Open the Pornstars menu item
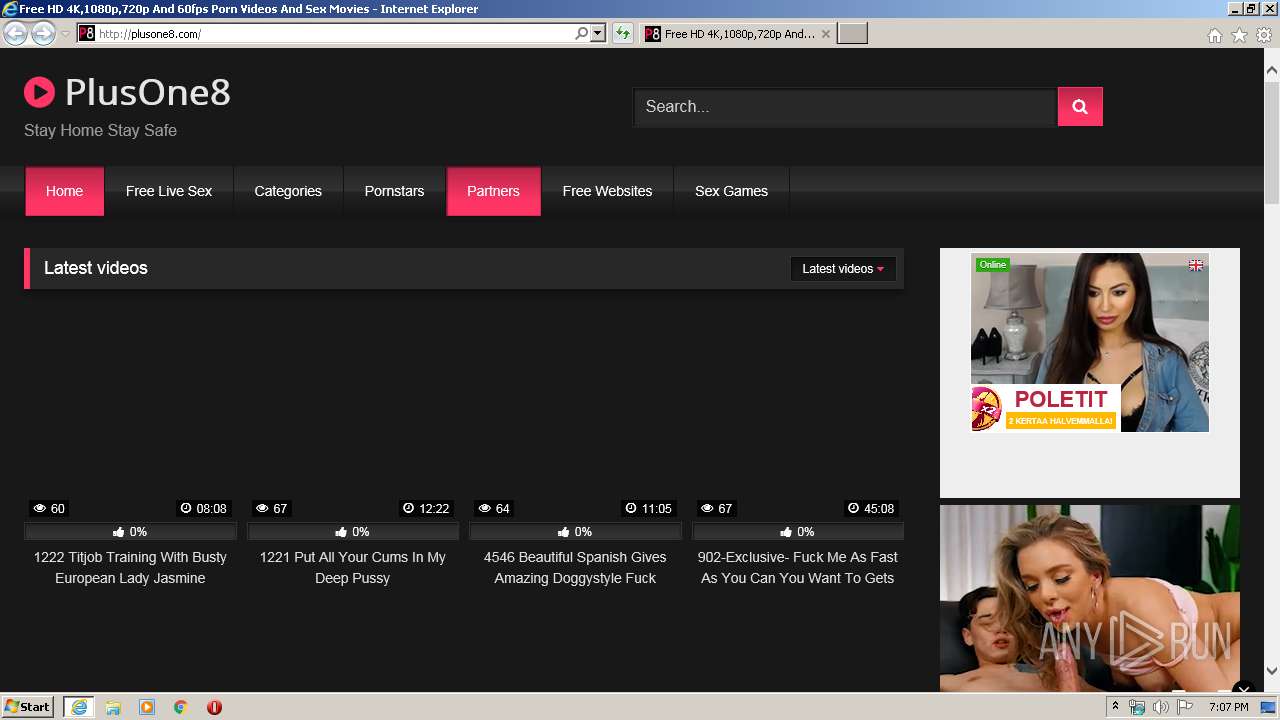This screenshot has width=1280, height=720. tap(394, 191)
